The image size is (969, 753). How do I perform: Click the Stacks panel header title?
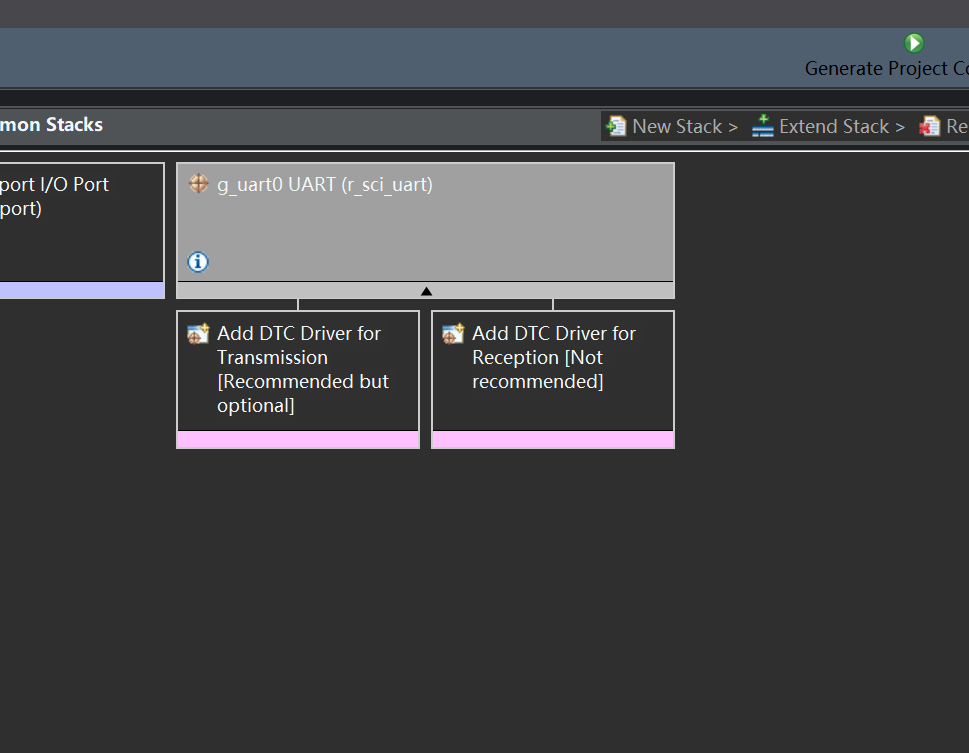tap(51, 125)
